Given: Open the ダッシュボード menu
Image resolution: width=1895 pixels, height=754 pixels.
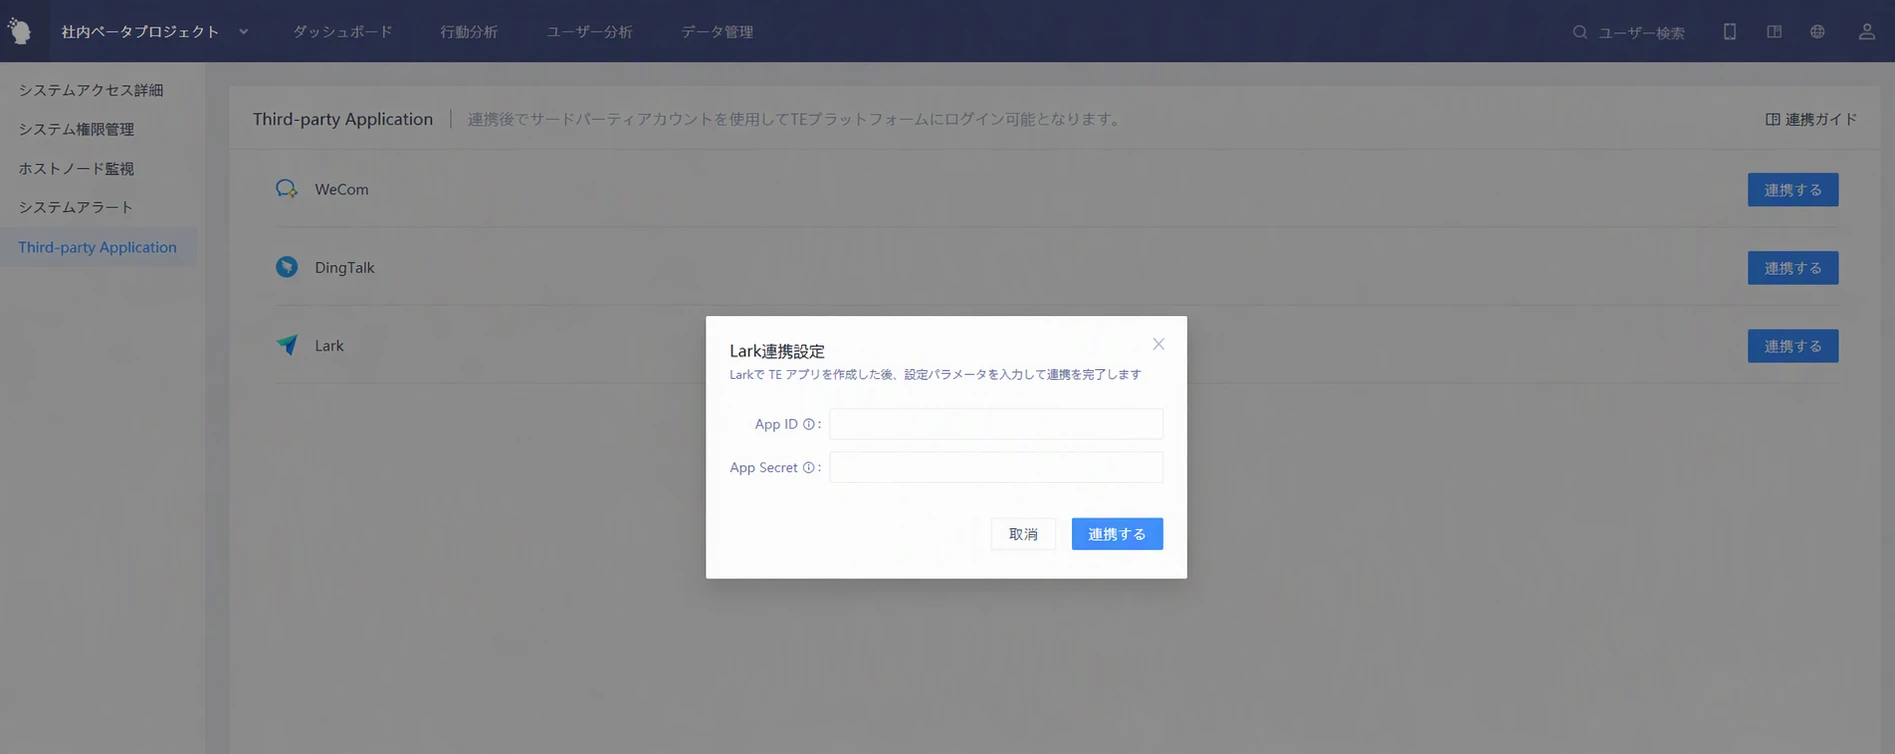Looking at the screenshot, I should pos(342,32).
